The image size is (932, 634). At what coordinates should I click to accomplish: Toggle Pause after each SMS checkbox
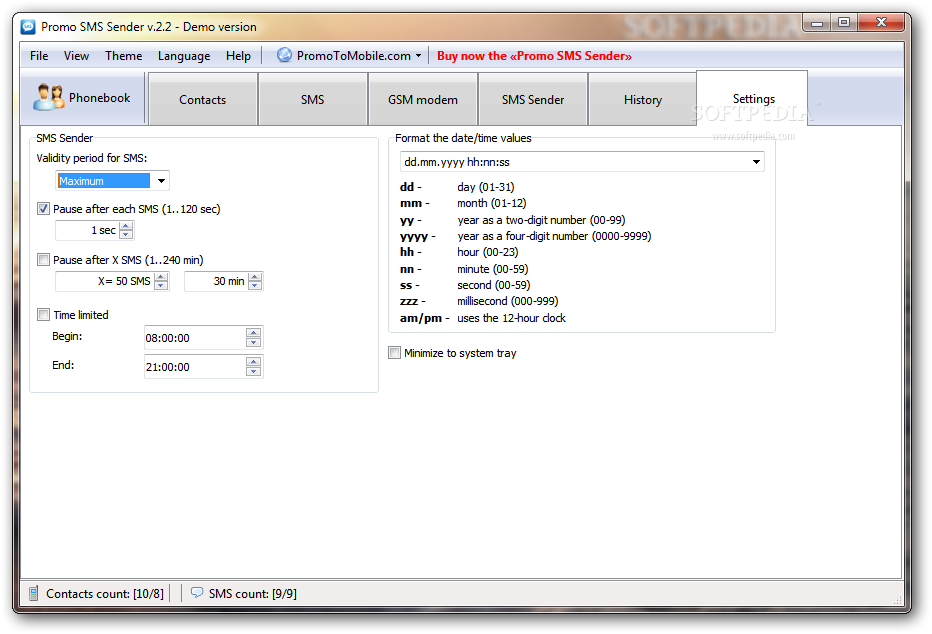[43, 209]
